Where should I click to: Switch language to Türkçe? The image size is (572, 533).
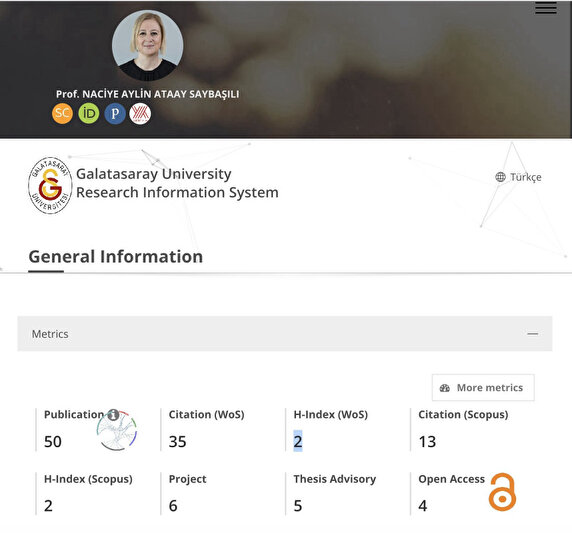pyautogui.click(x=518, y=177)
